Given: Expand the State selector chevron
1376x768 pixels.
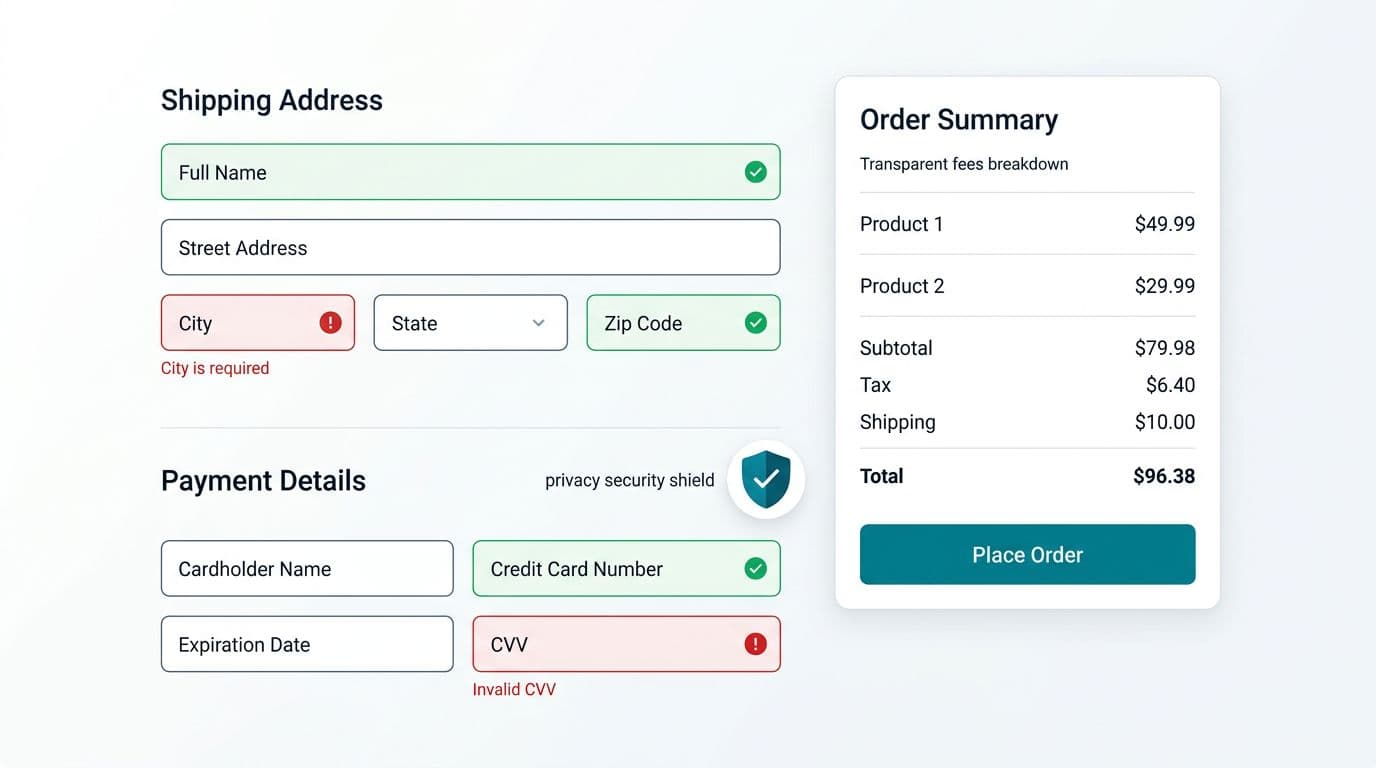Looking at the screenshot, I should (x=538, y=322).
